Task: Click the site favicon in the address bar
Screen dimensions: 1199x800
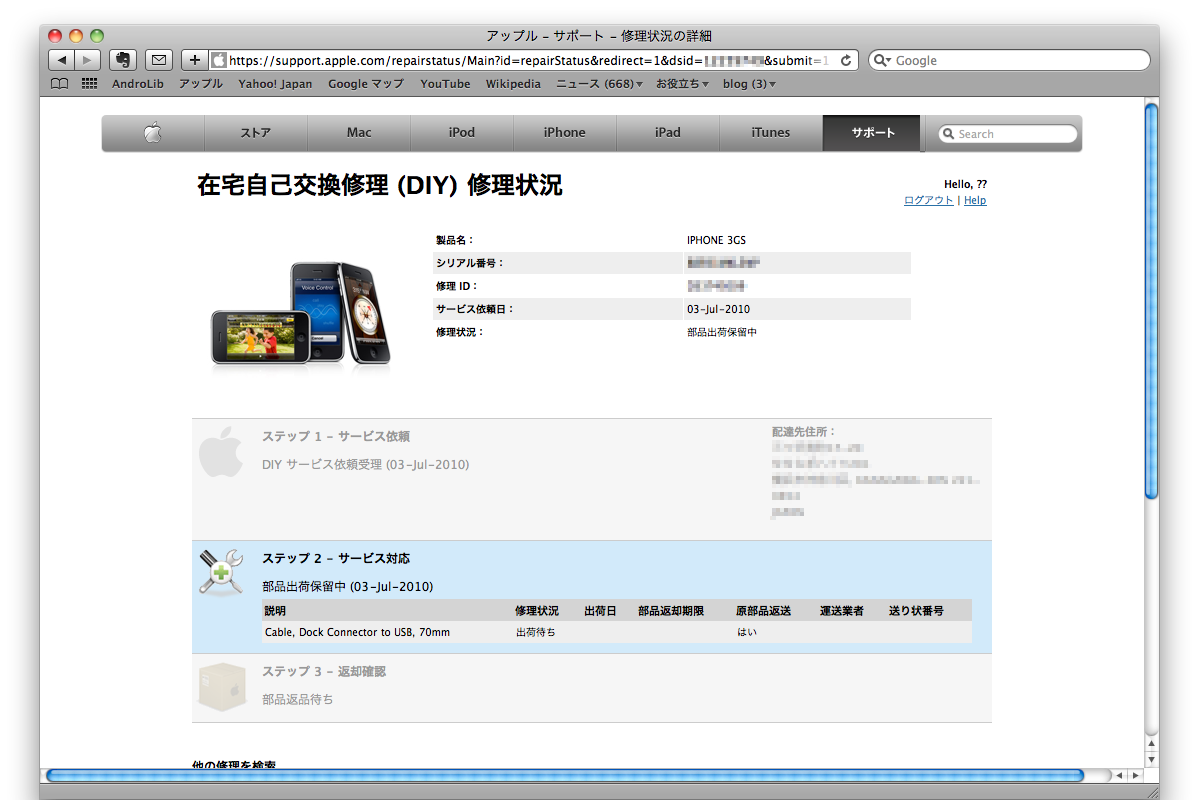Action: pyautogui.click(x=219, y=60)
